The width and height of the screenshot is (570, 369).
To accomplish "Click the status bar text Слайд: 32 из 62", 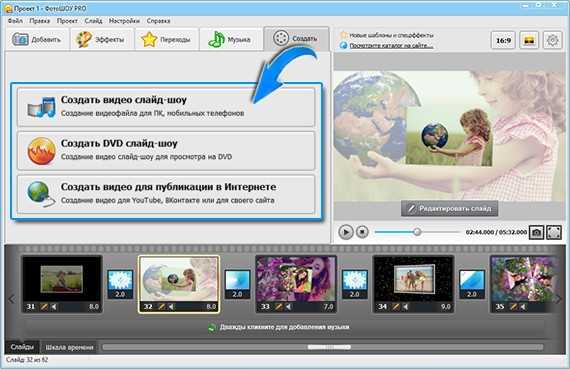I will tap(27, 360).
